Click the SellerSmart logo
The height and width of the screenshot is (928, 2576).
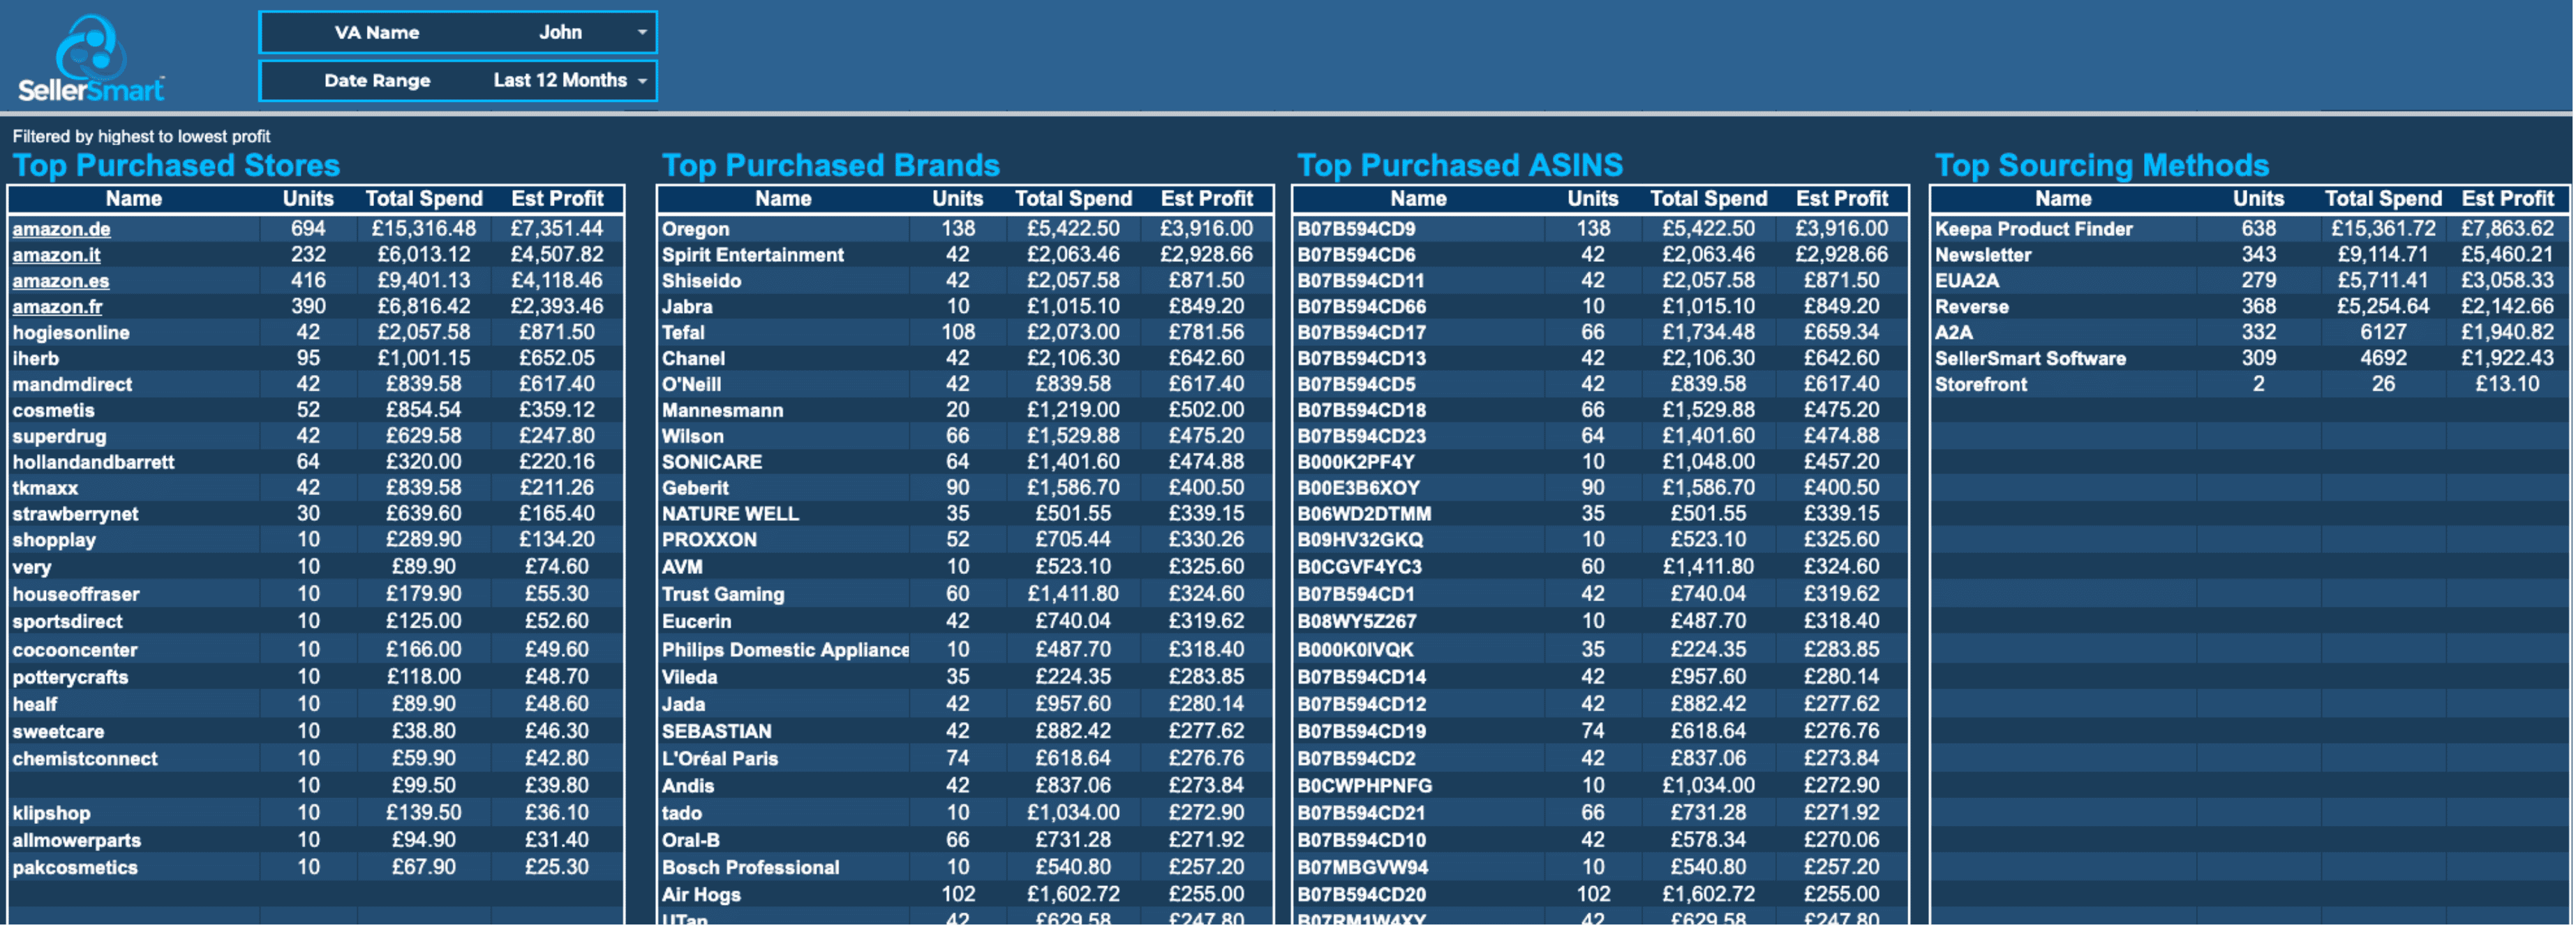tap(91, 58)
